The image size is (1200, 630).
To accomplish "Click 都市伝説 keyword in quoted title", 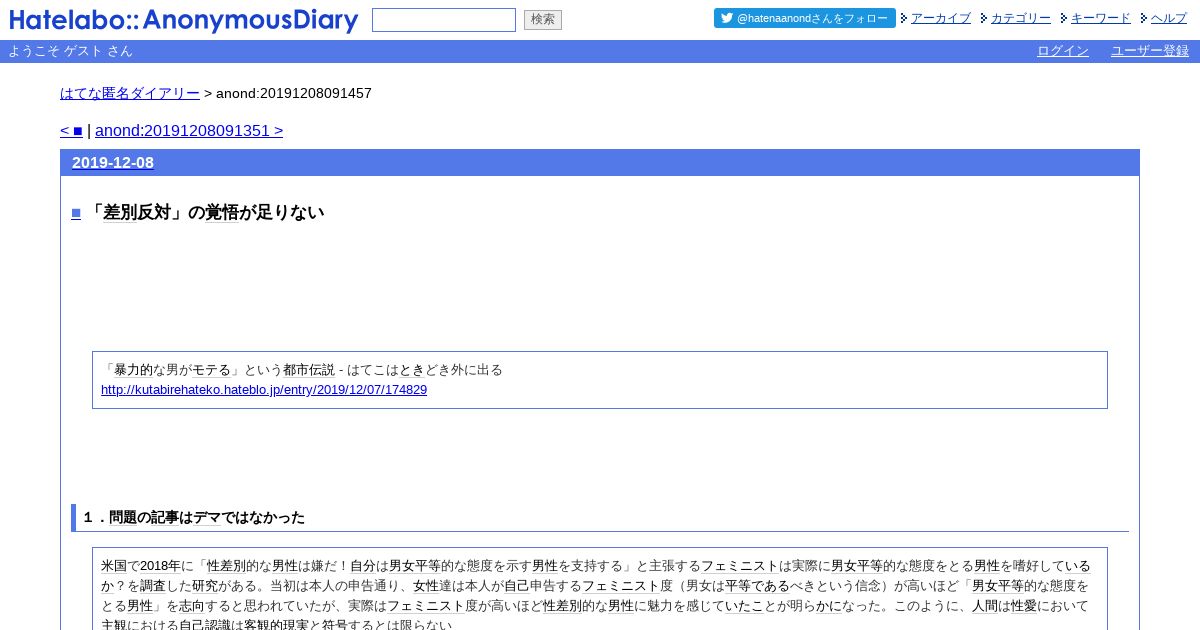I will coord(309,370).
